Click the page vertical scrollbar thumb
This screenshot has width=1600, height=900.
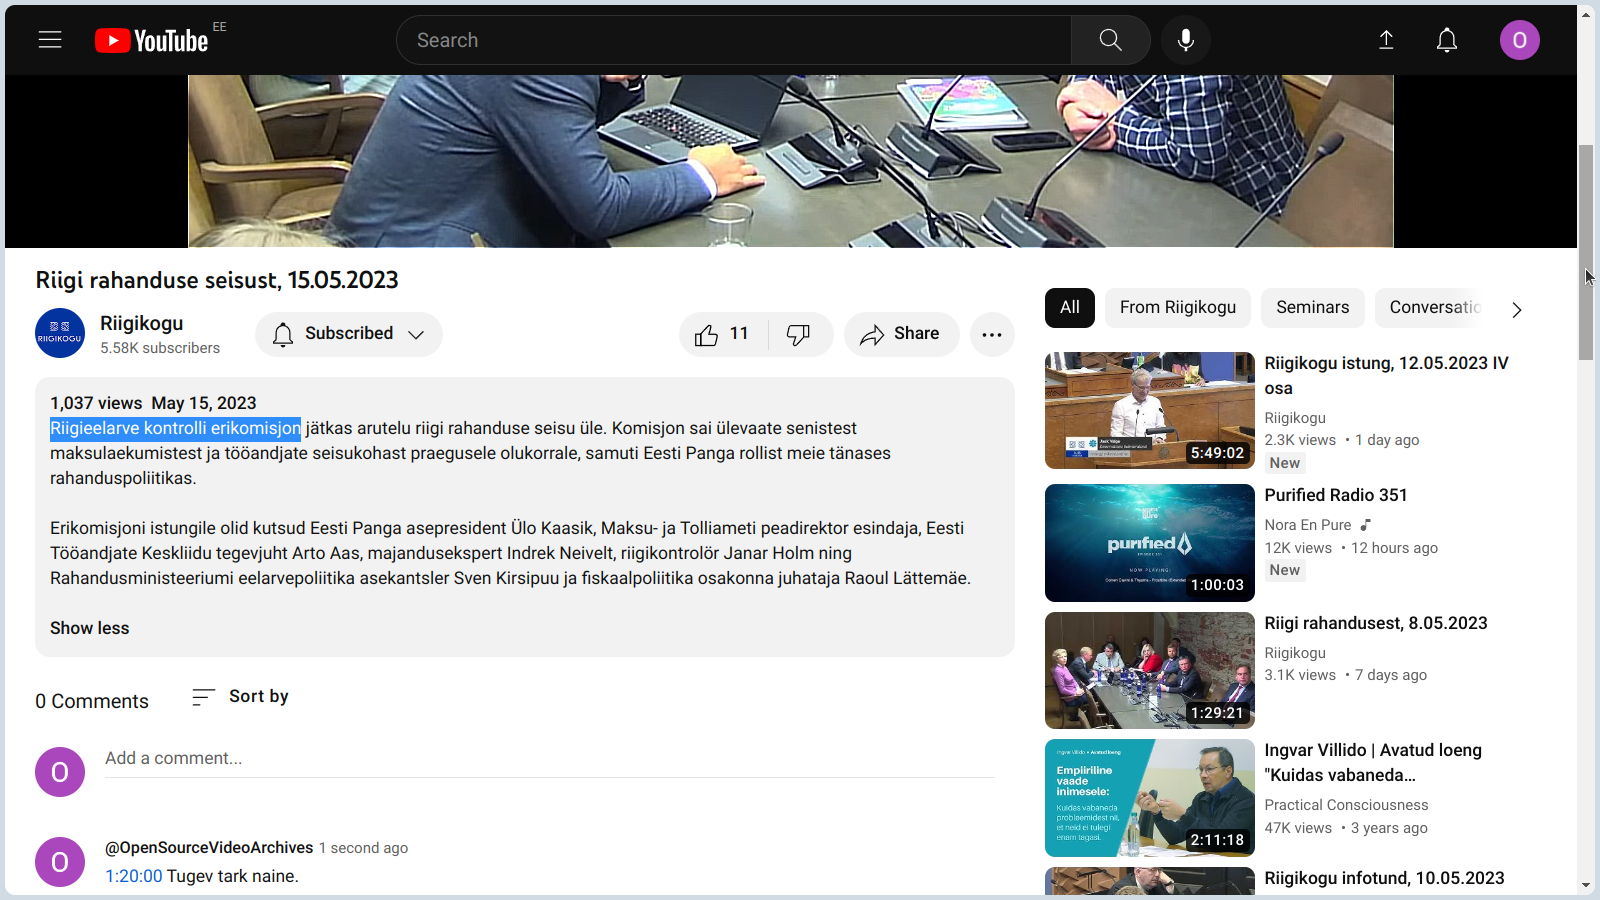click(x=1586, y=250)
